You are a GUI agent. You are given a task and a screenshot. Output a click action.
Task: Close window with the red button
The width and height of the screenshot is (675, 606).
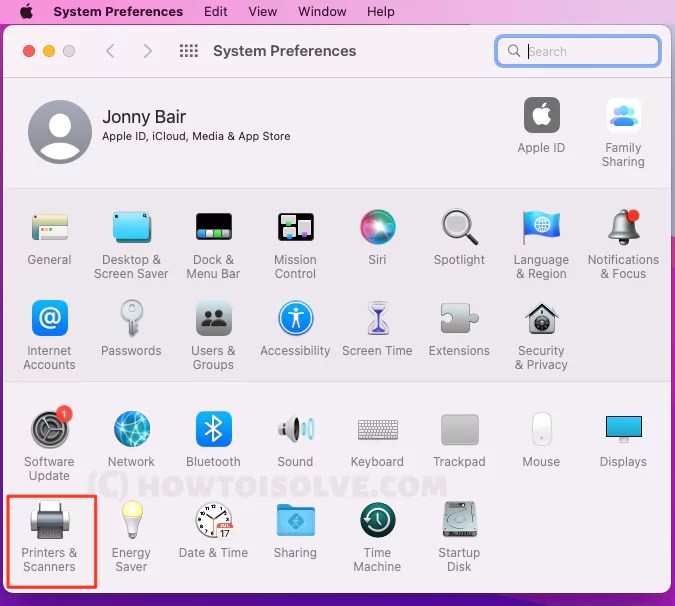(x=29, y=51)
